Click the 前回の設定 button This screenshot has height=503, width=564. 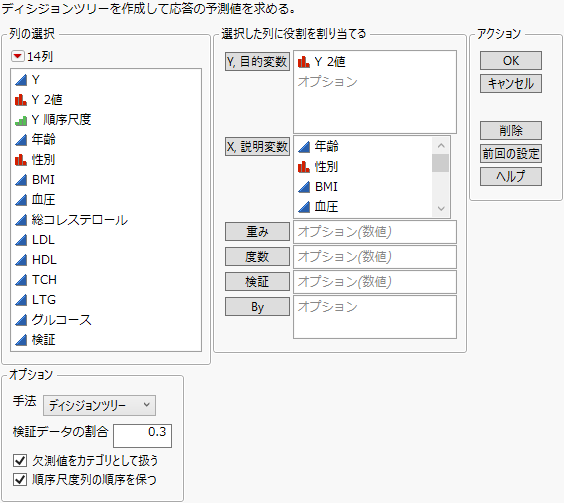(511, 154)
